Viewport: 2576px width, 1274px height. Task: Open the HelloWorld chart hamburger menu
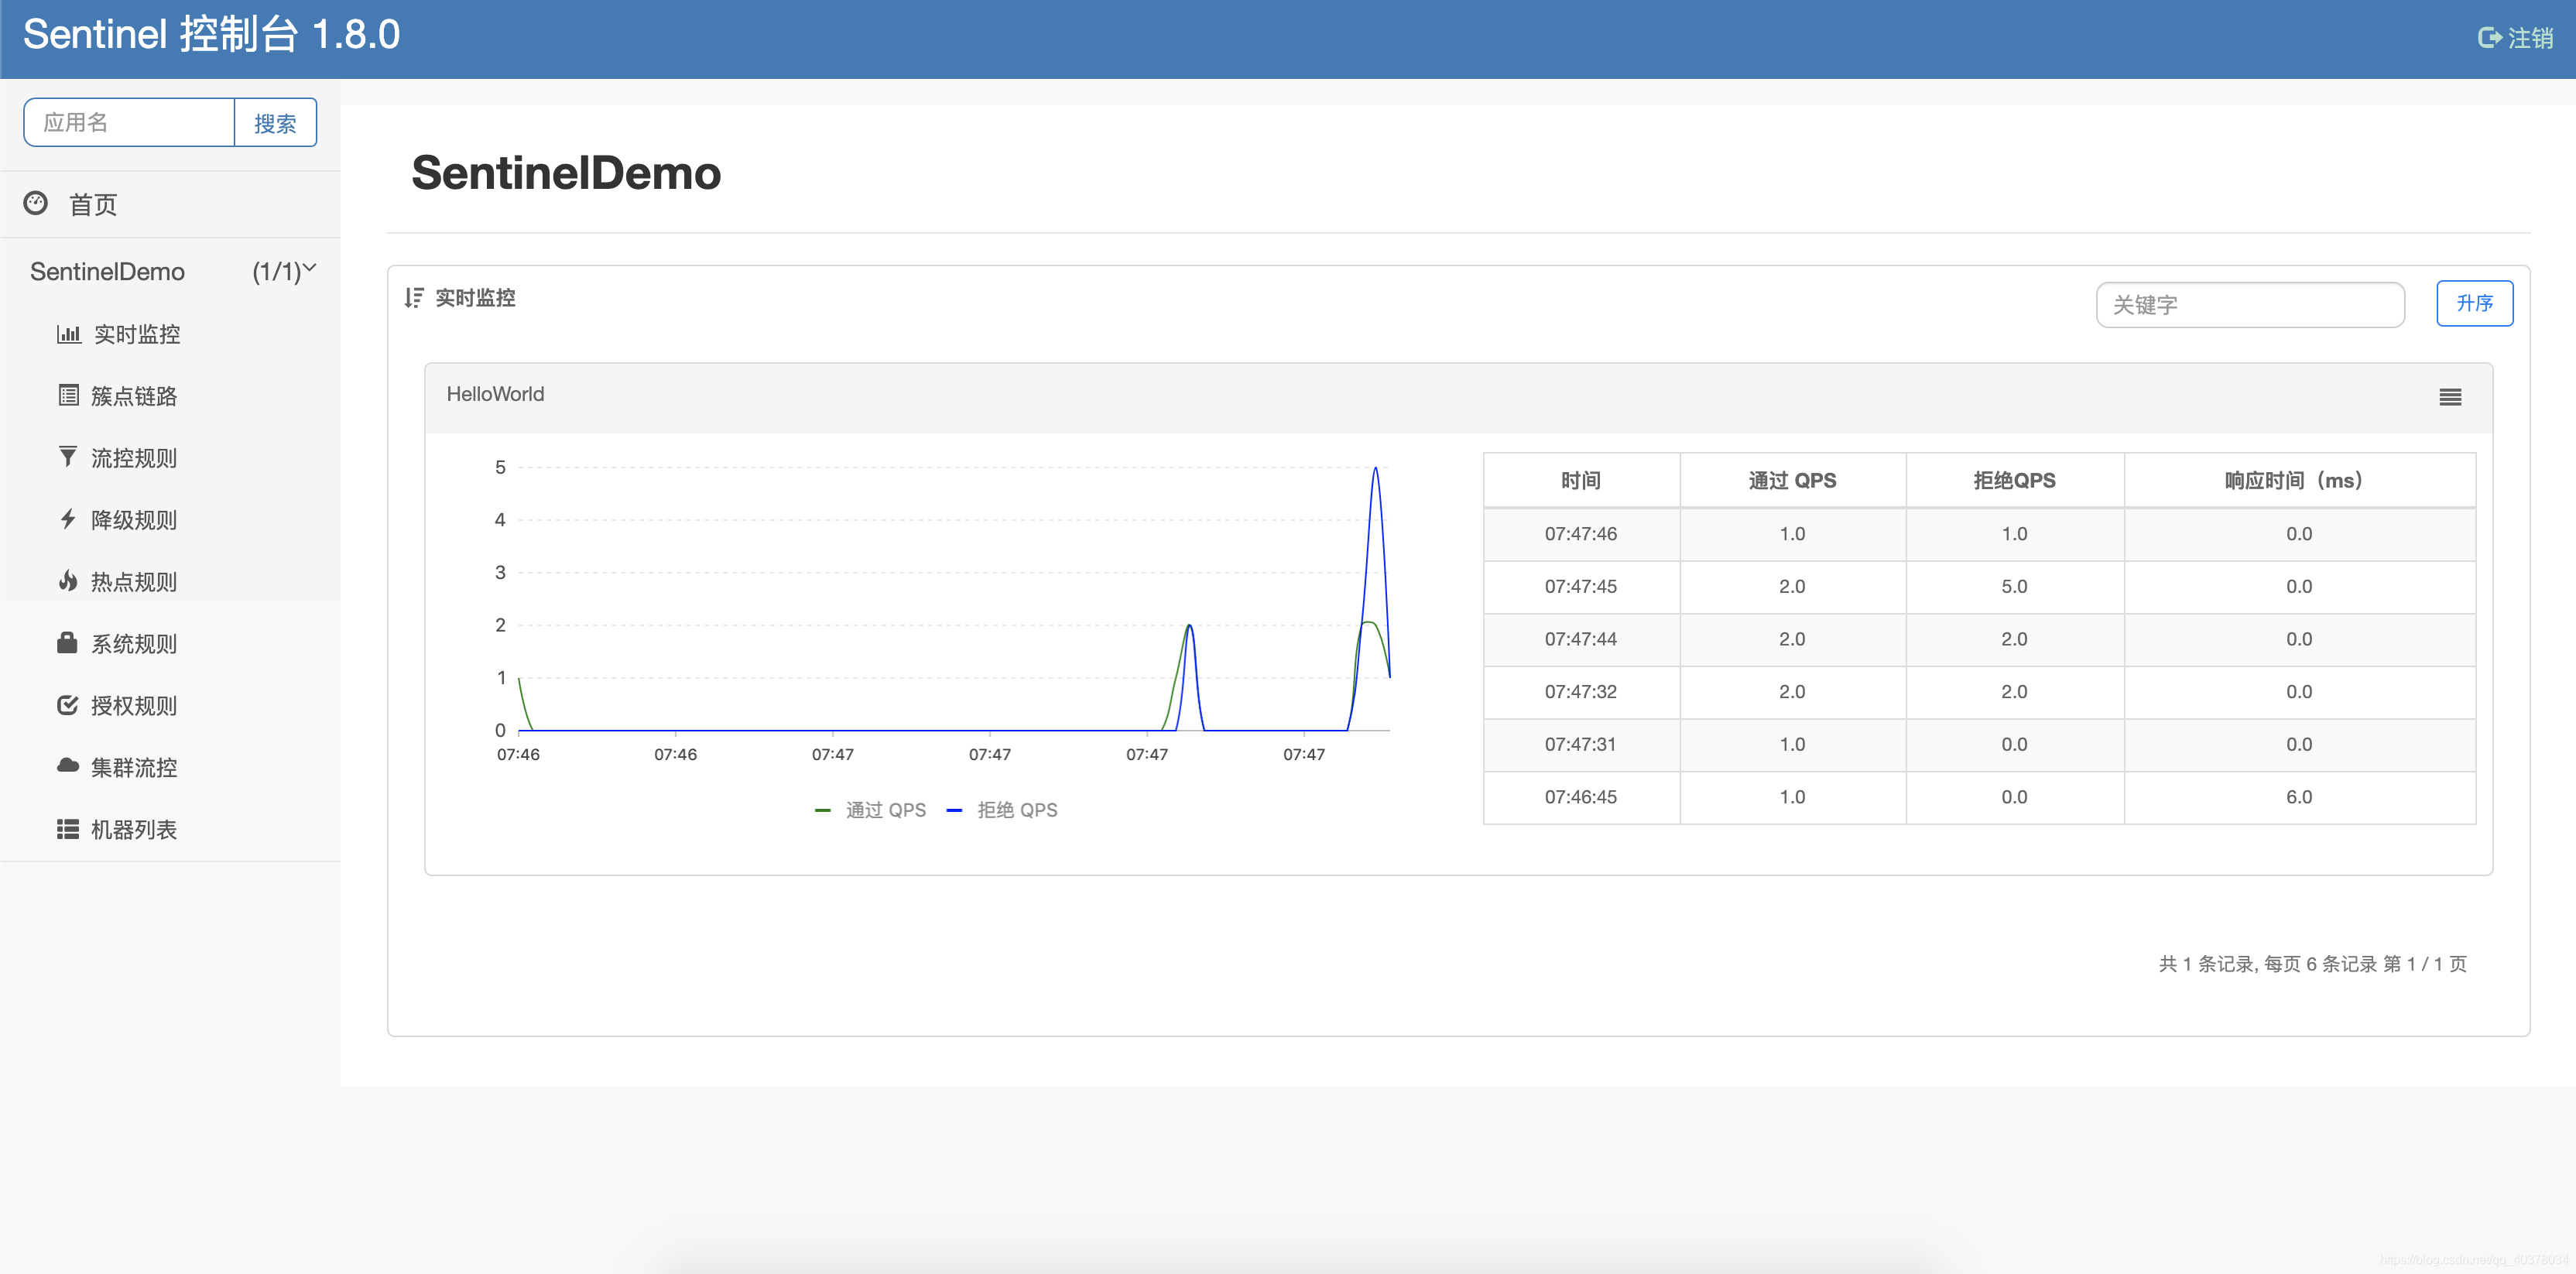pos(2450,397)
